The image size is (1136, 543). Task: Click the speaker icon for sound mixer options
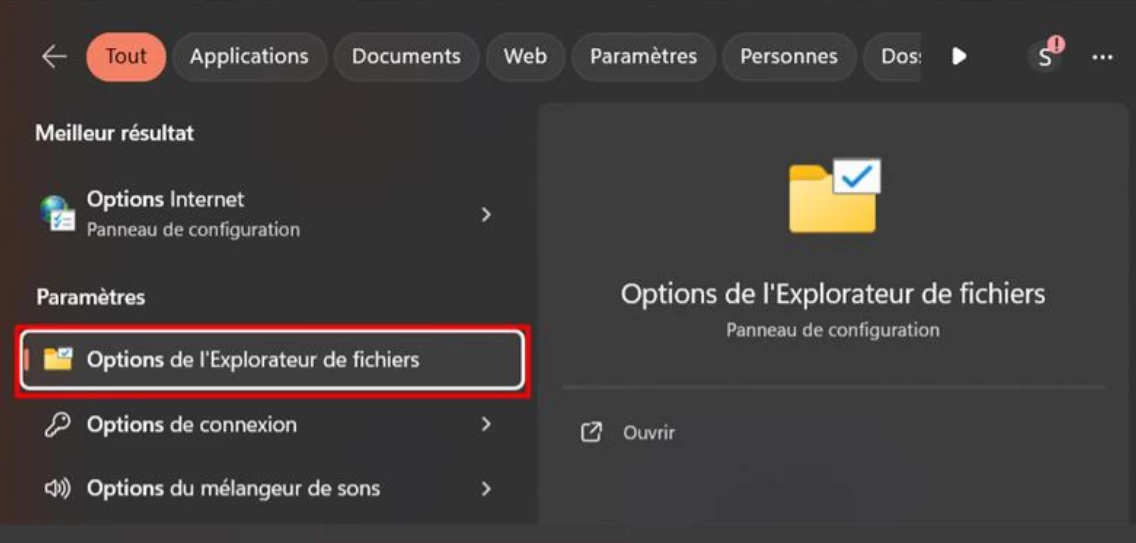[x=57, y=489]
